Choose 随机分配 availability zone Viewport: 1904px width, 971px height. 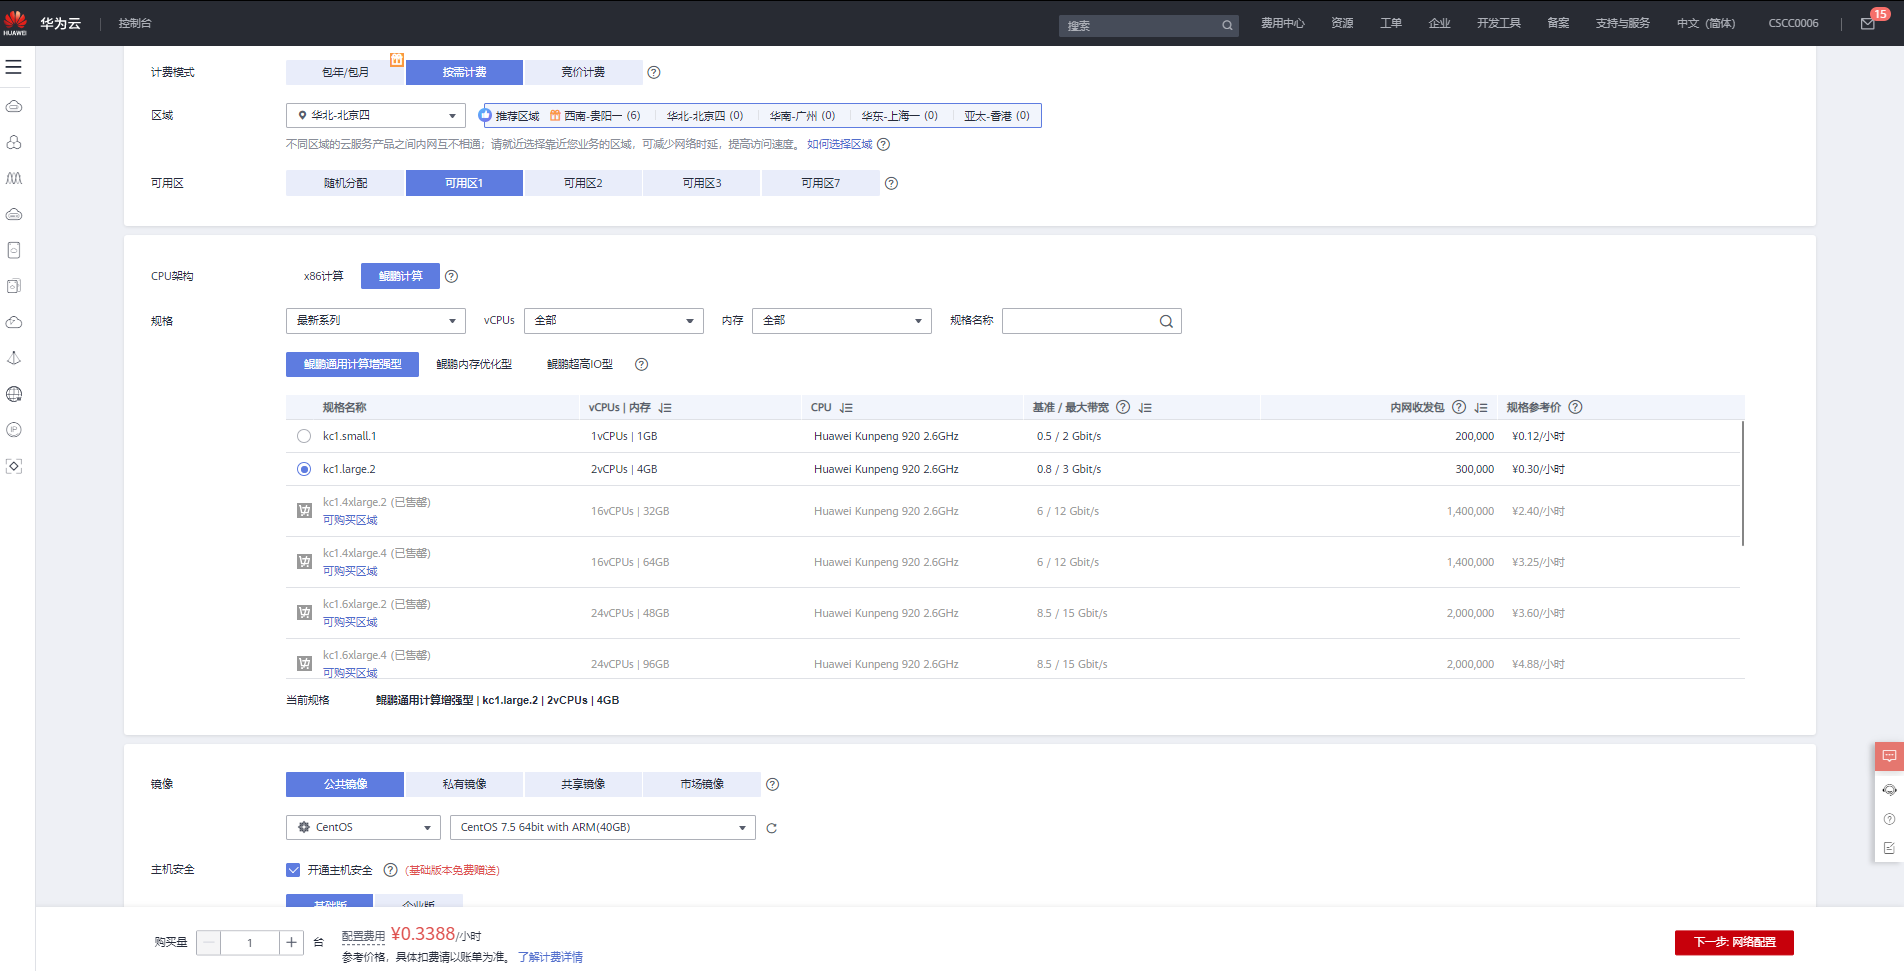(345, 183)
